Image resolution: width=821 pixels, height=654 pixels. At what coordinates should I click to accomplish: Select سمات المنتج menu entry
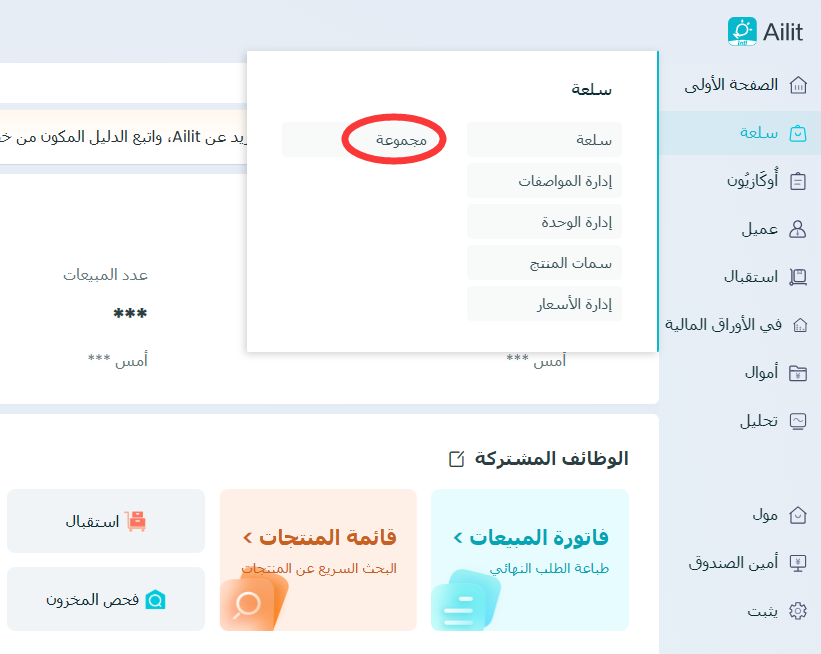pyautogui.click(x=544, y=263)
